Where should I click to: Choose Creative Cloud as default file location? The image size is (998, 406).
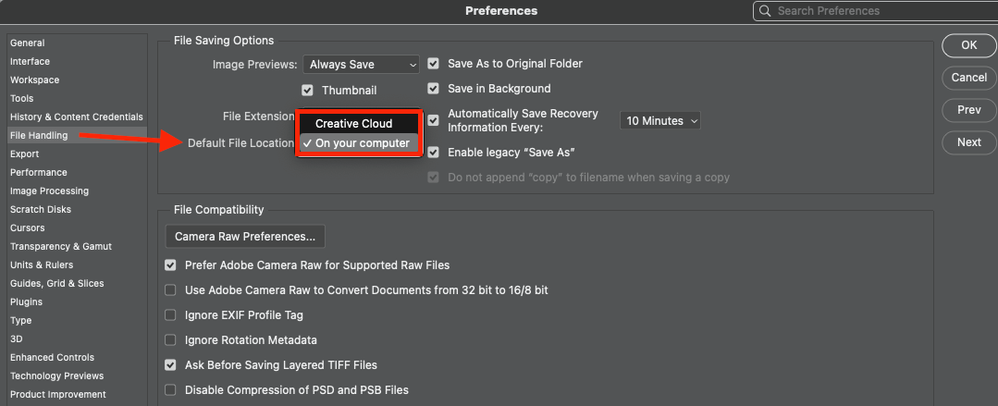click(x=354, y=124)
